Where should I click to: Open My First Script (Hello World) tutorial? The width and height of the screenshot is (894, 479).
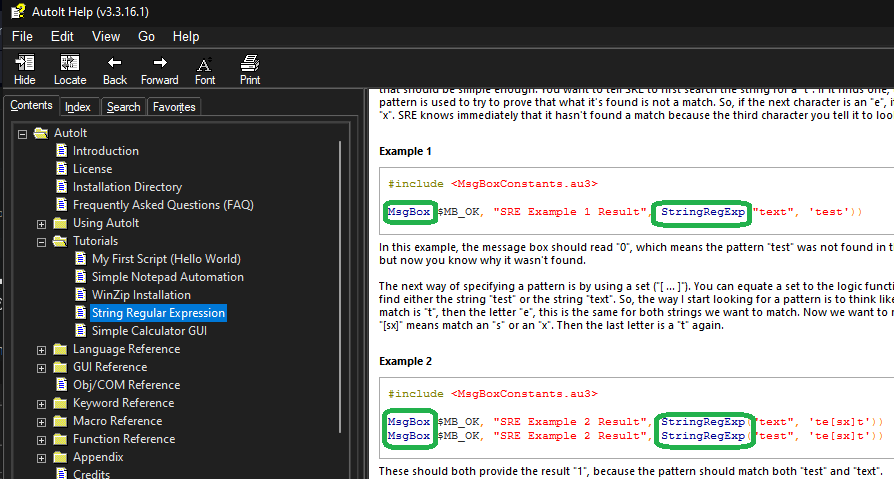pyautogui.click(x=166, y=259)
